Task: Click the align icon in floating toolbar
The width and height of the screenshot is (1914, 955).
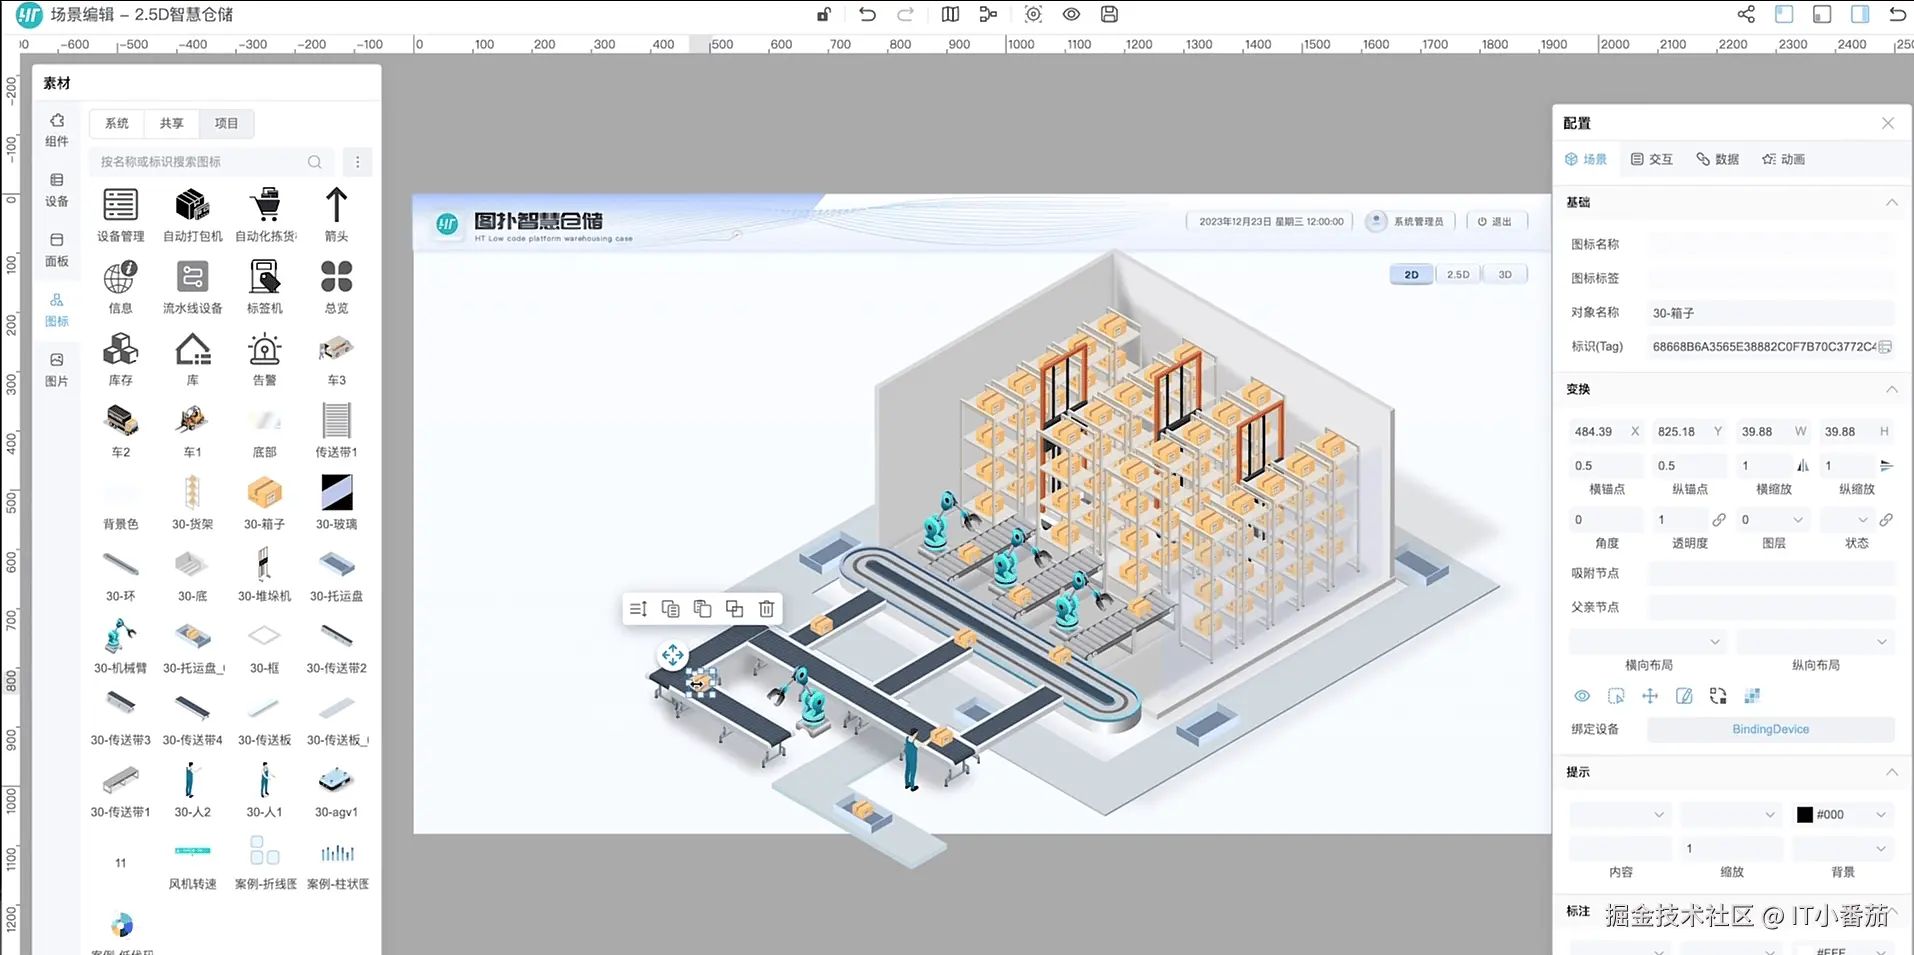Action: (639, 608)
